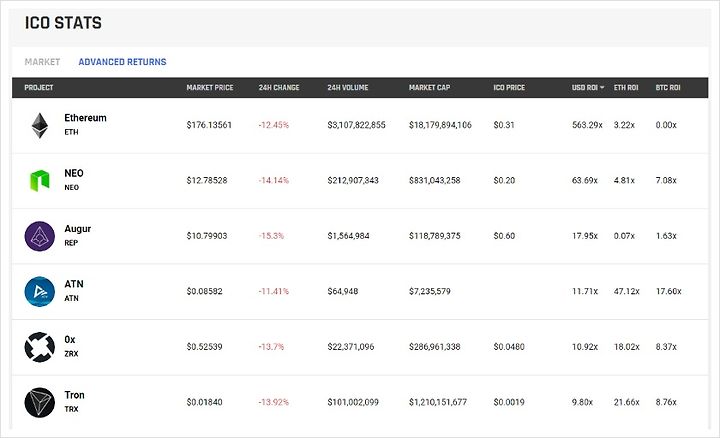Click ATN market cap $7,235,579
This screenshot has height=438, width=720.
pyautogui.click(x=430, y=292)
